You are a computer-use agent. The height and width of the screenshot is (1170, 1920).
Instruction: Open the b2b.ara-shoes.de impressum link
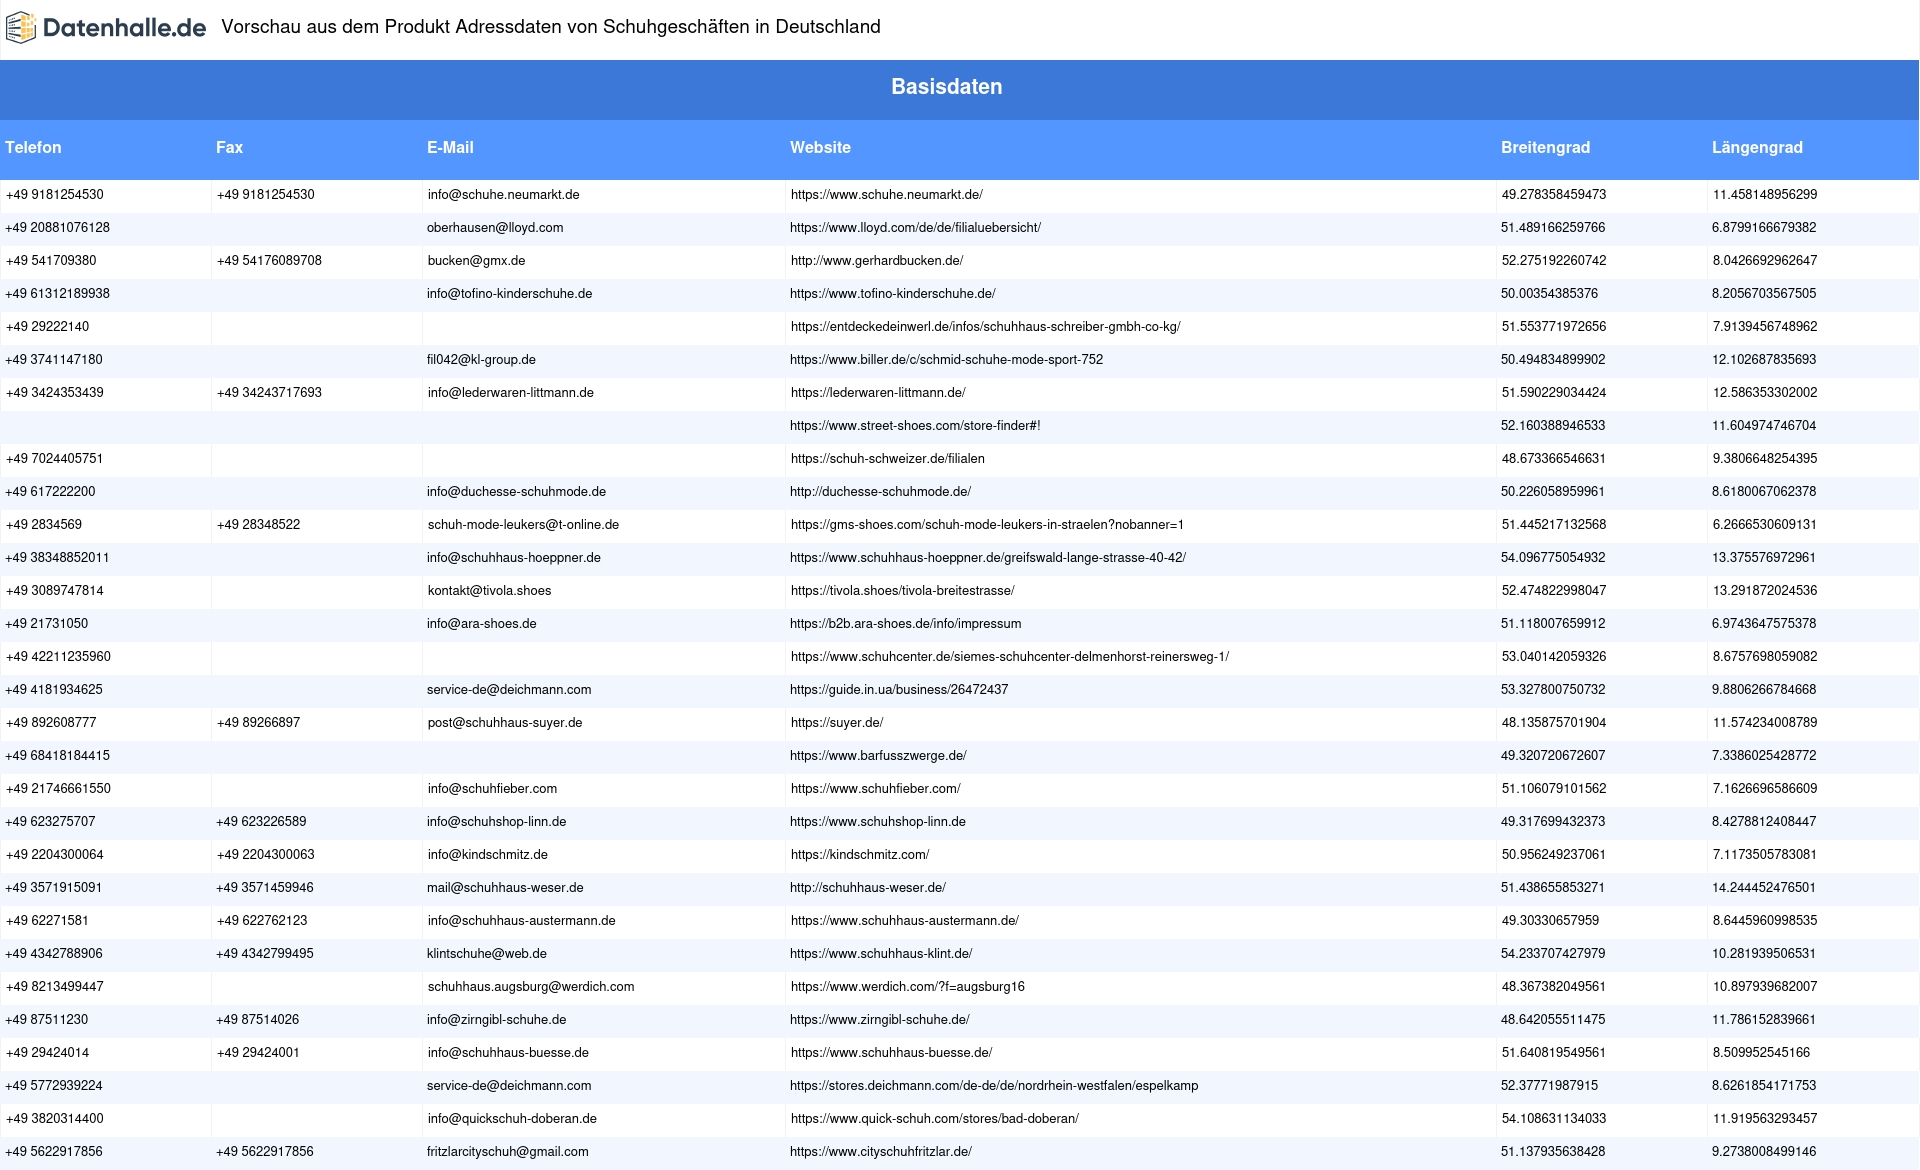point(905,624)
